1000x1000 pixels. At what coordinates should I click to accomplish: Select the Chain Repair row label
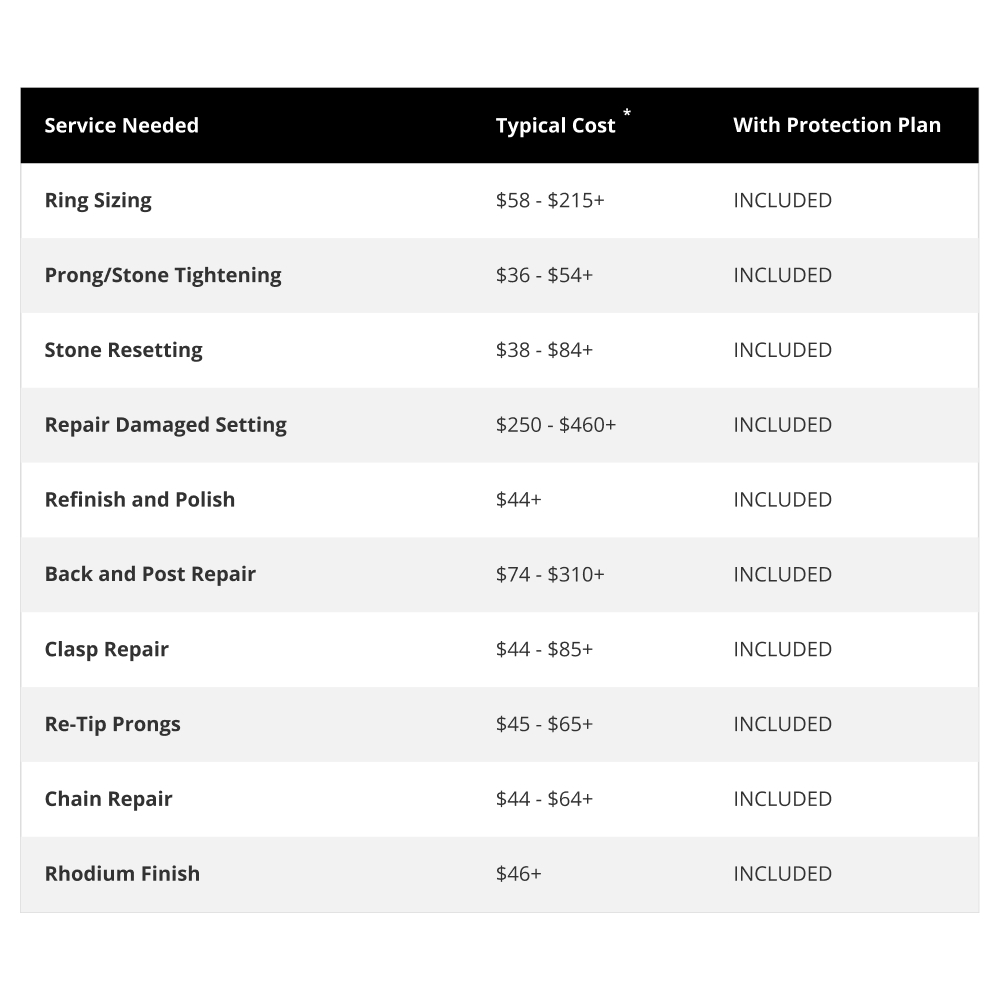pyautogui.click(x=108, y=798)
